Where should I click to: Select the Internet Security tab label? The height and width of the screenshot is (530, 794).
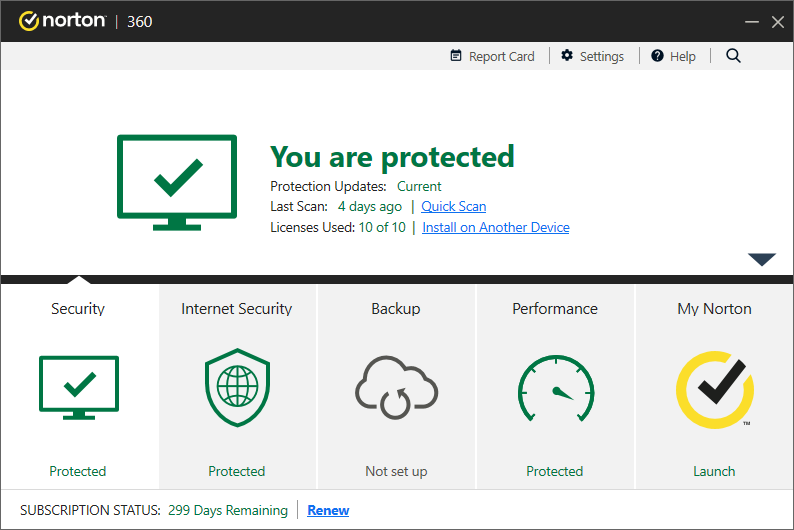237,309
